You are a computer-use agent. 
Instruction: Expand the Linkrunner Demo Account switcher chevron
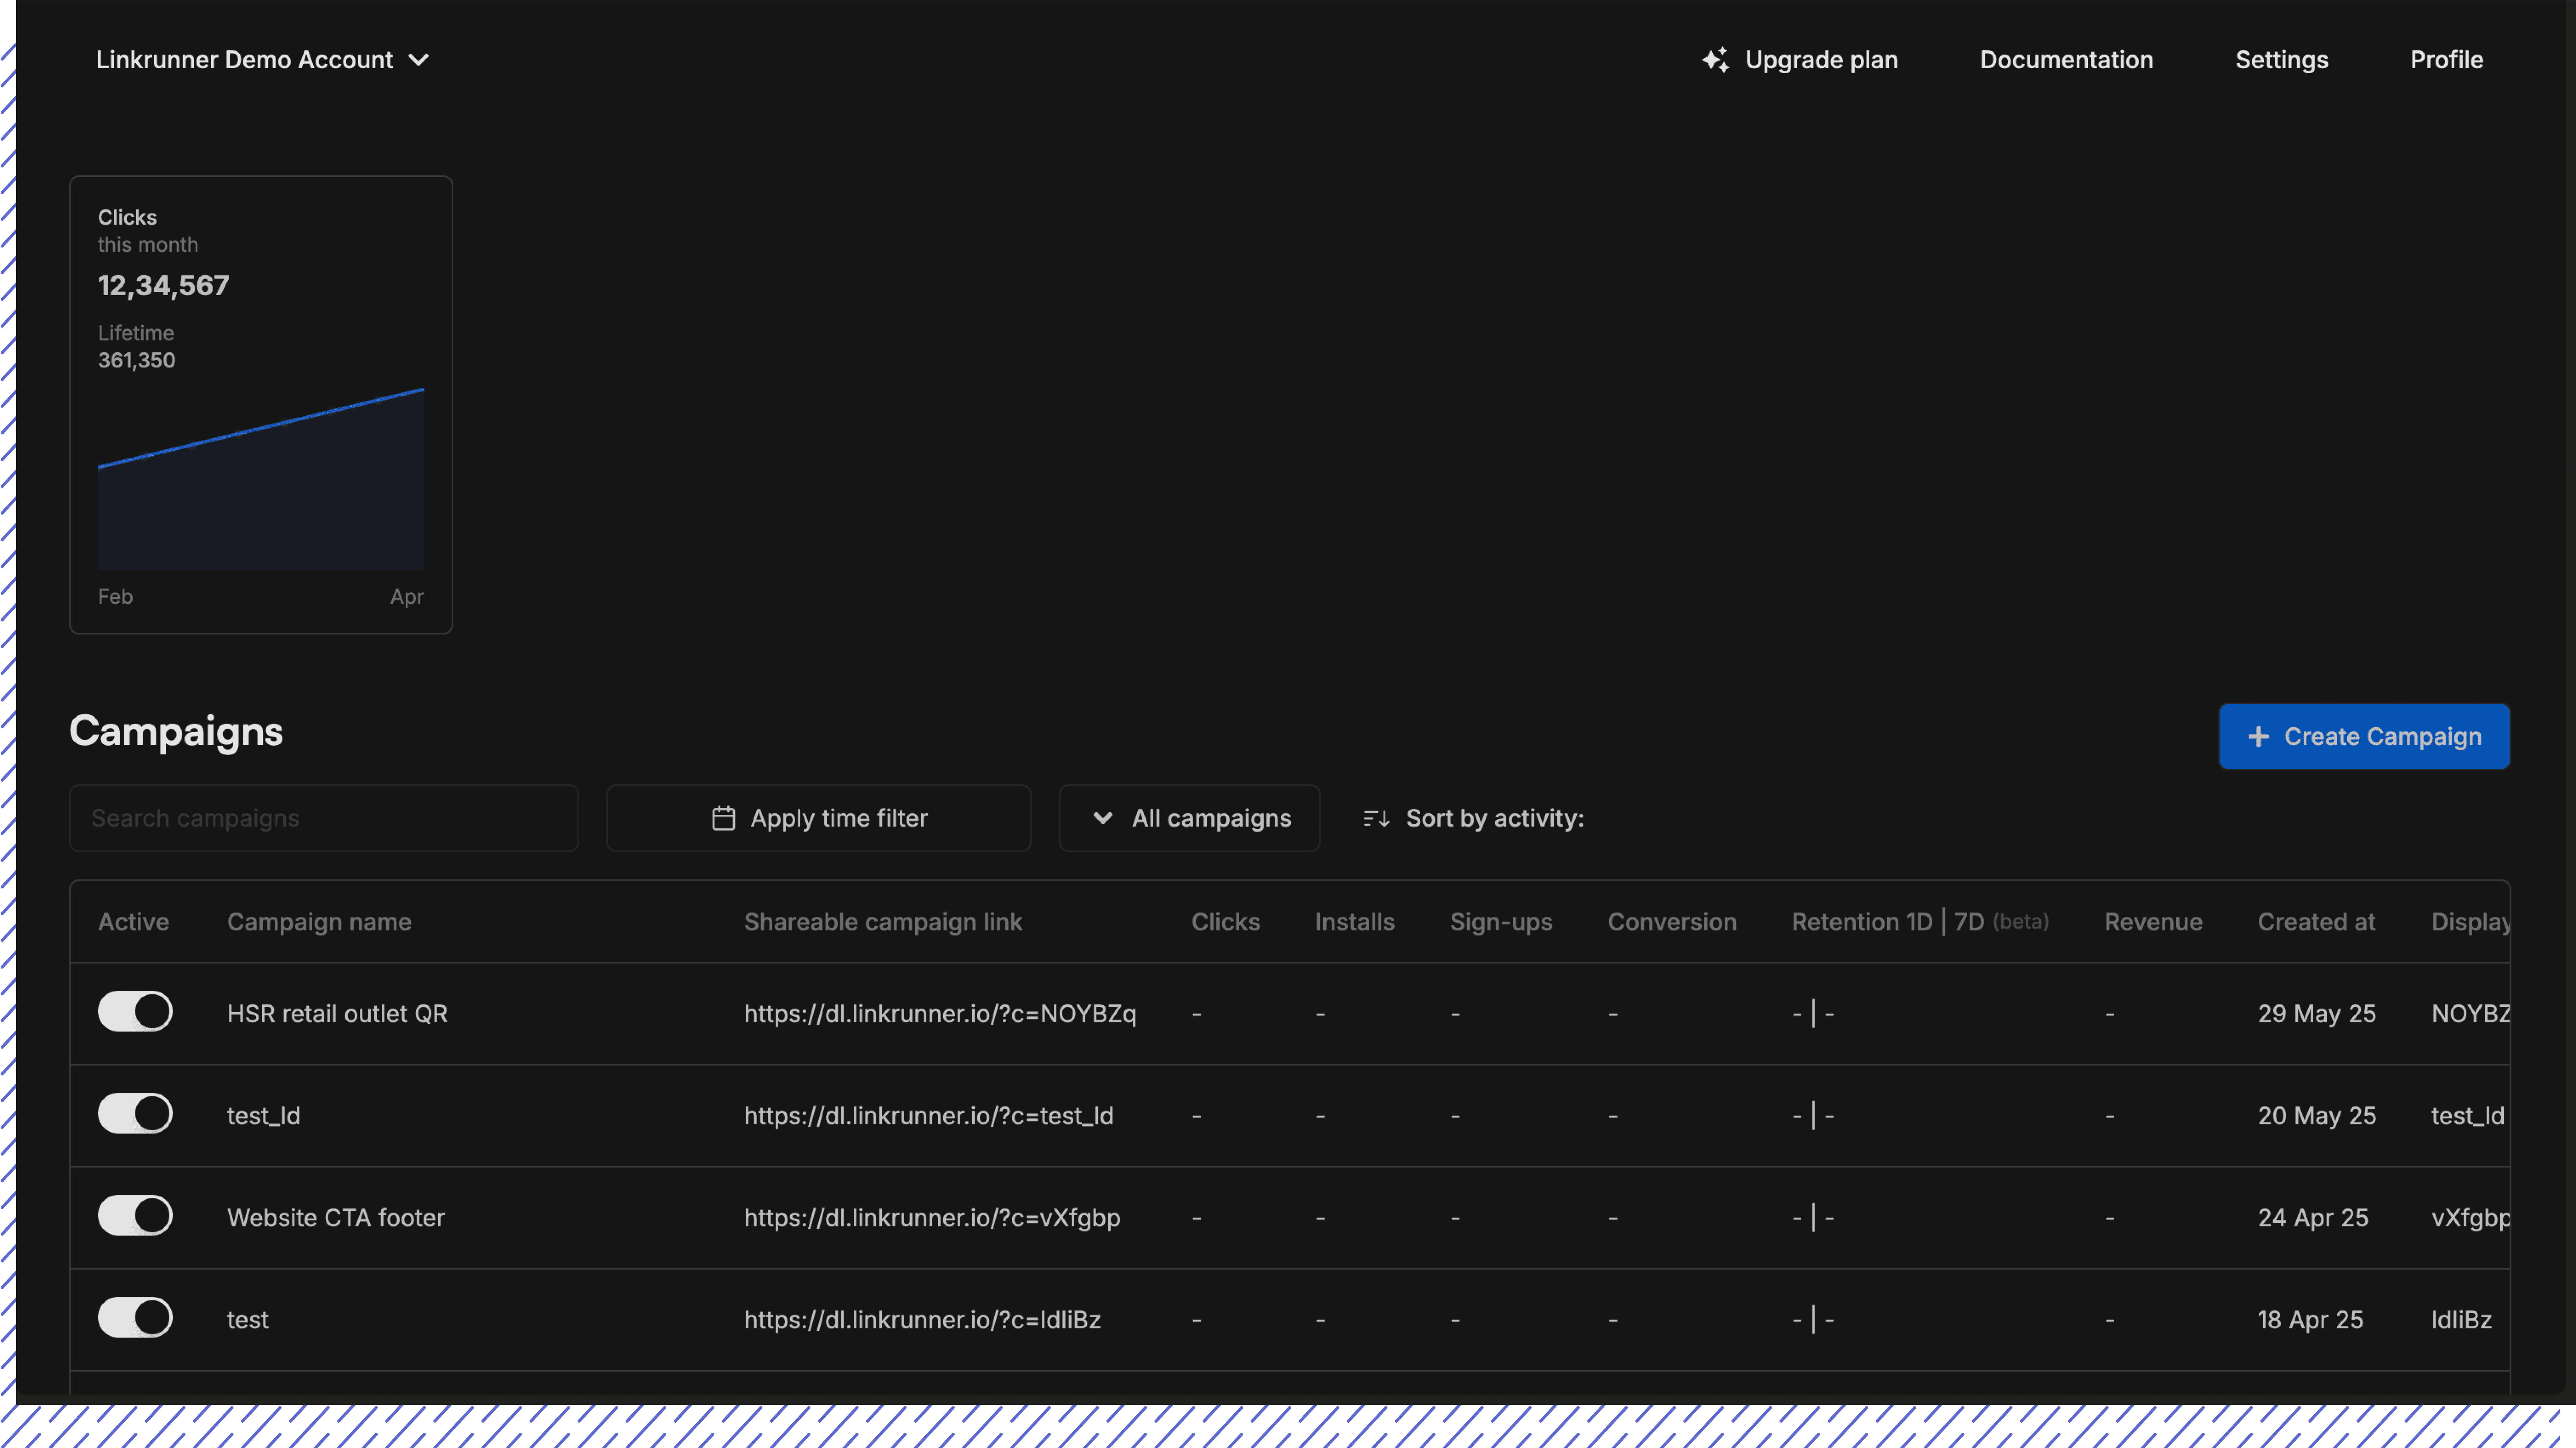coord(419,60)
